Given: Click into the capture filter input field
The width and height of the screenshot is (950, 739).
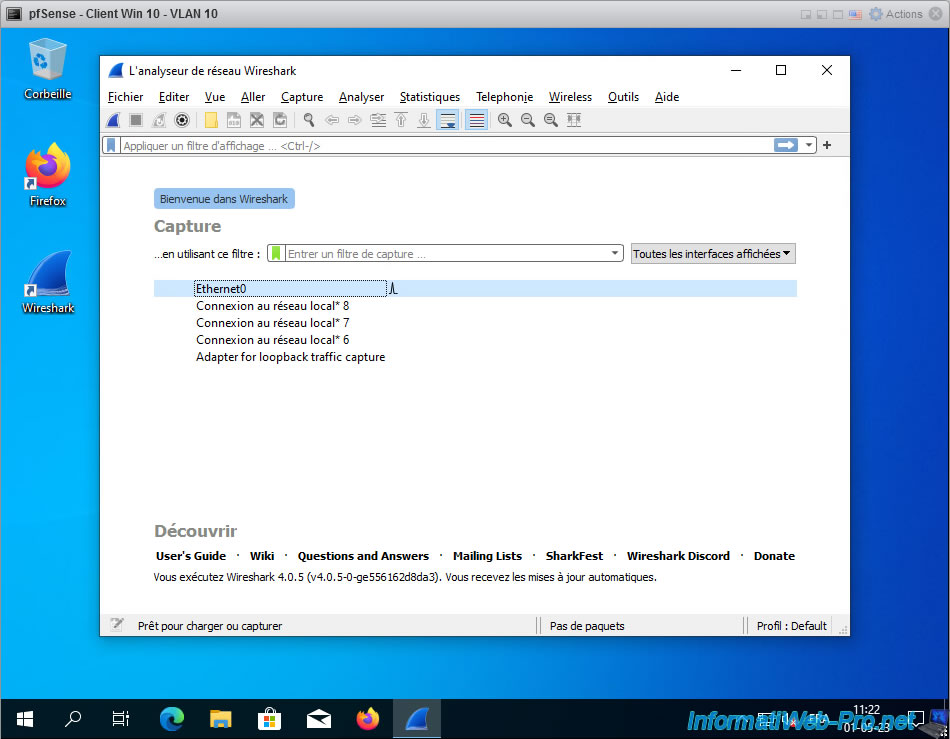Looking at the screenshot, I should click(x=447, y=253).
